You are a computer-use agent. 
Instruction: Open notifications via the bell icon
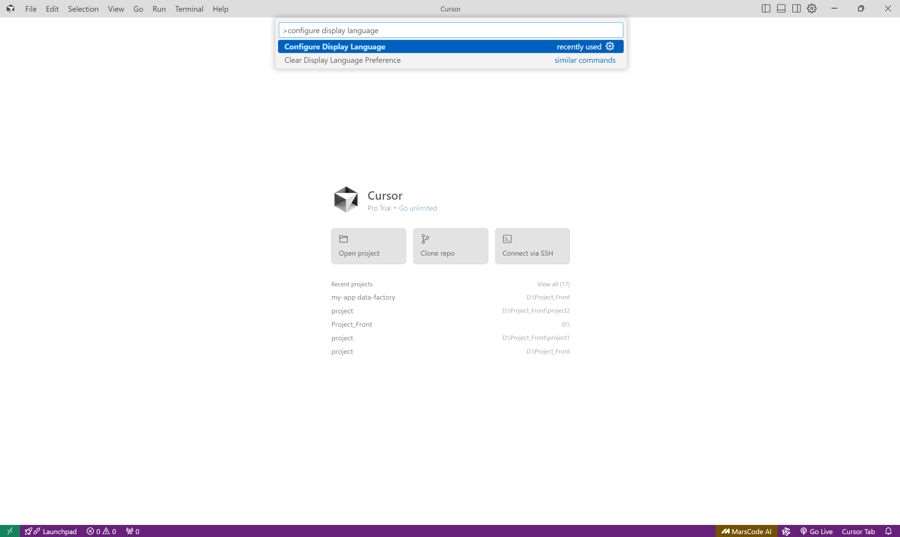pos(889,531)
